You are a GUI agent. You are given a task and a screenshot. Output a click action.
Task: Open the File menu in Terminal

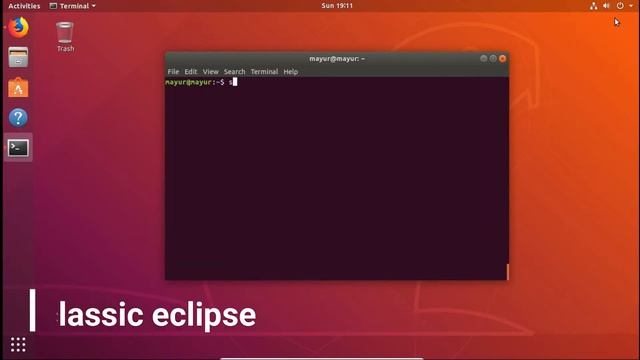[x=173, y=71]
